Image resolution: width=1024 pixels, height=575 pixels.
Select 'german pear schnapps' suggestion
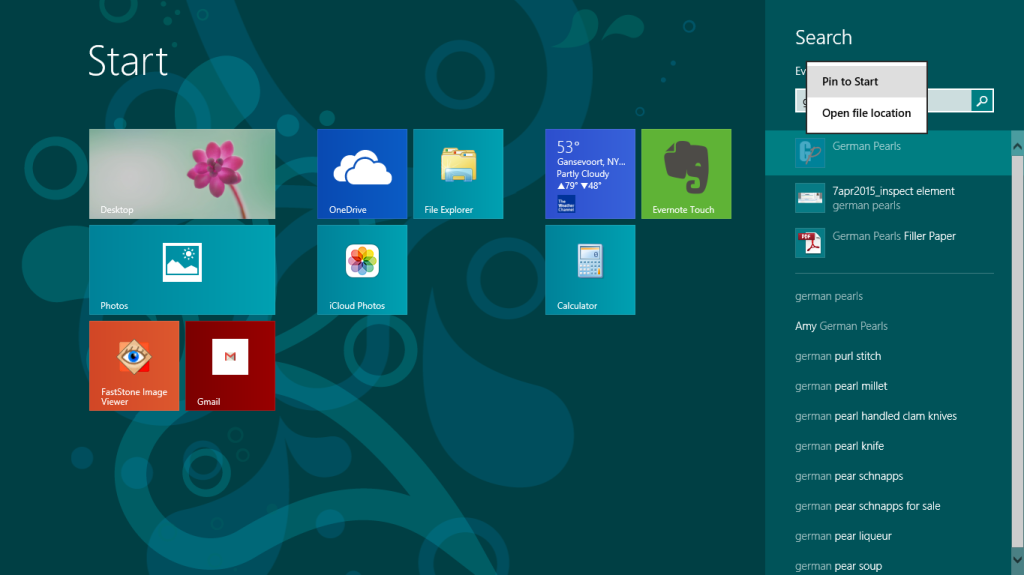pos(849,476)
